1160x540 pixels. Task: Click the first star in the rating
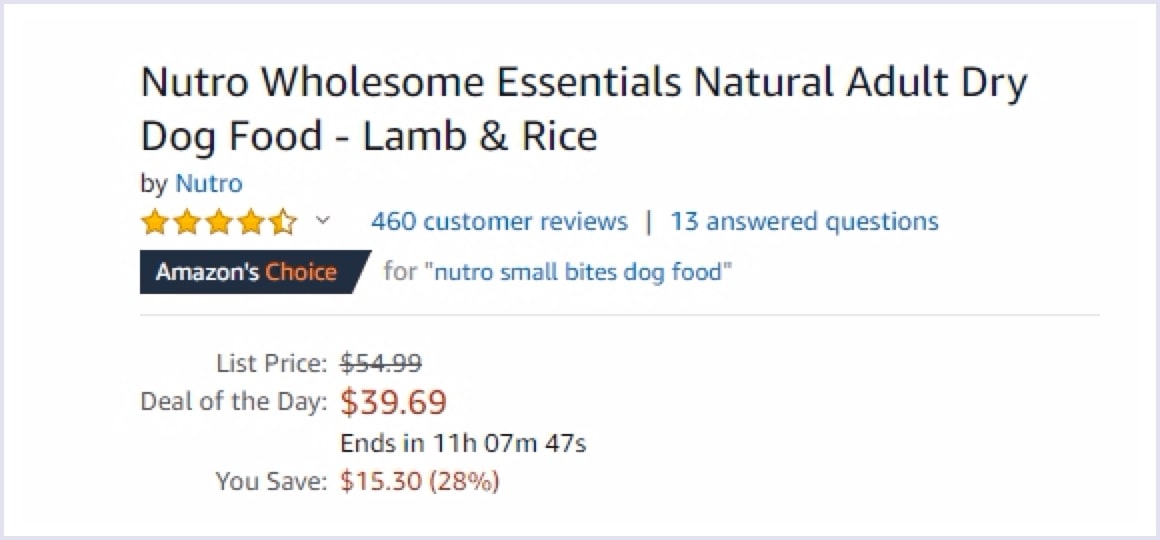click(155, 221)
